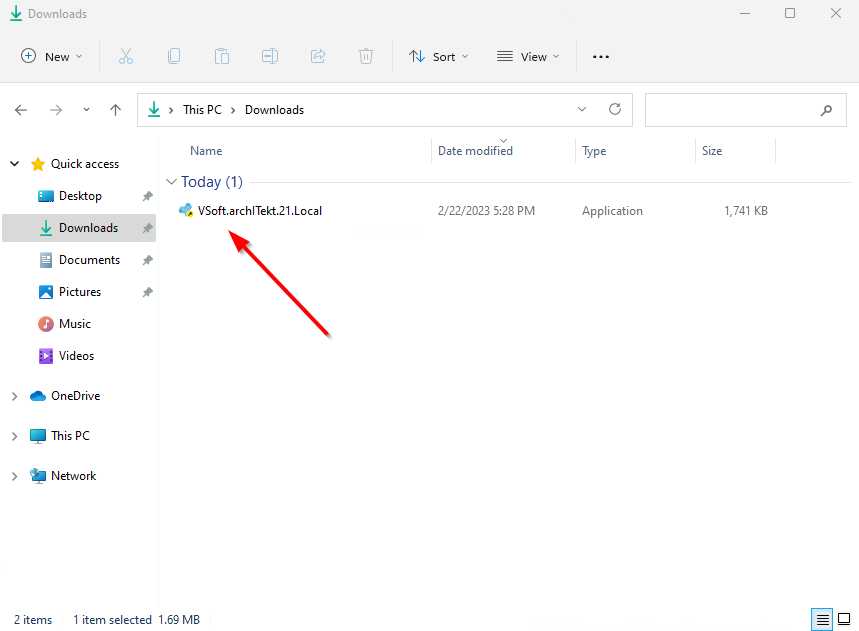Click the VSoft.archITekt.21.Local application icon
This screenshot has width=859, height=631.
click(186, 211)
